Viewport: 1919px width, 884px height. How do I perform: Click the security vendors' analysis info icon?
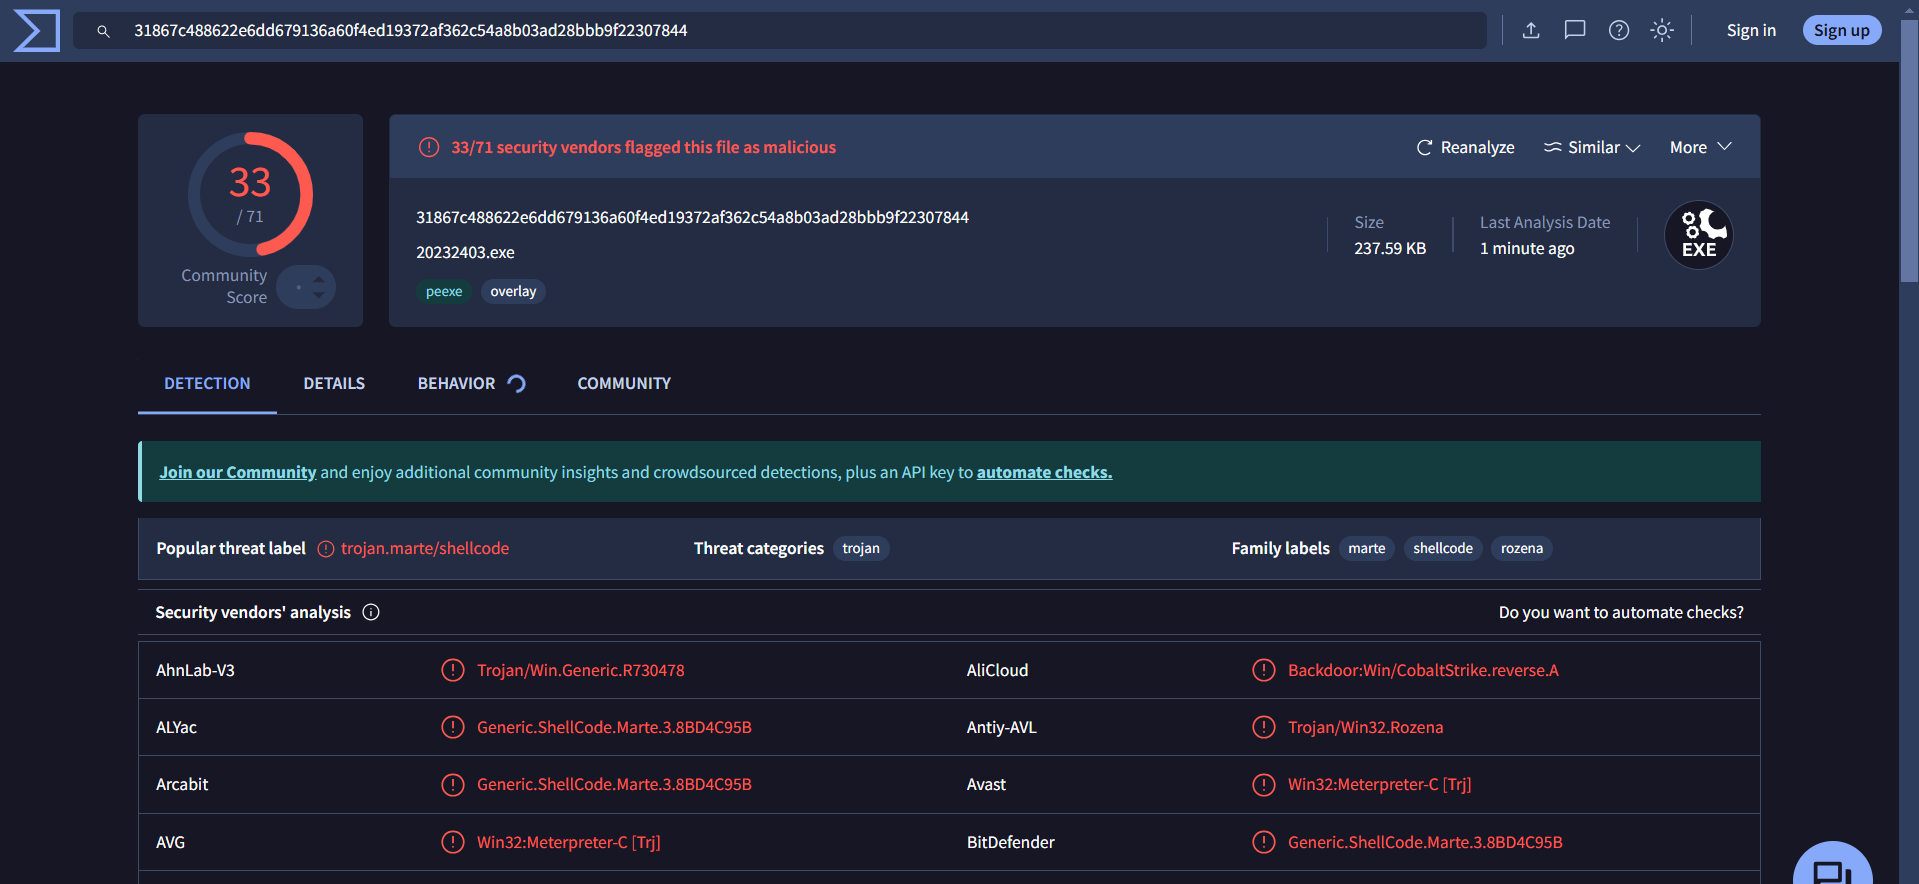pos(371,612)
